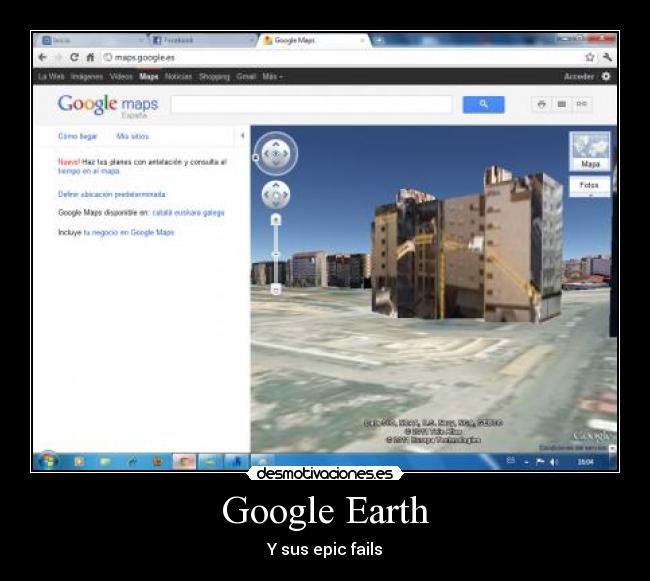Click the Acceder sign-in link
The width and height of the screenshot is (650, 581).
click(x=579, y=76)
